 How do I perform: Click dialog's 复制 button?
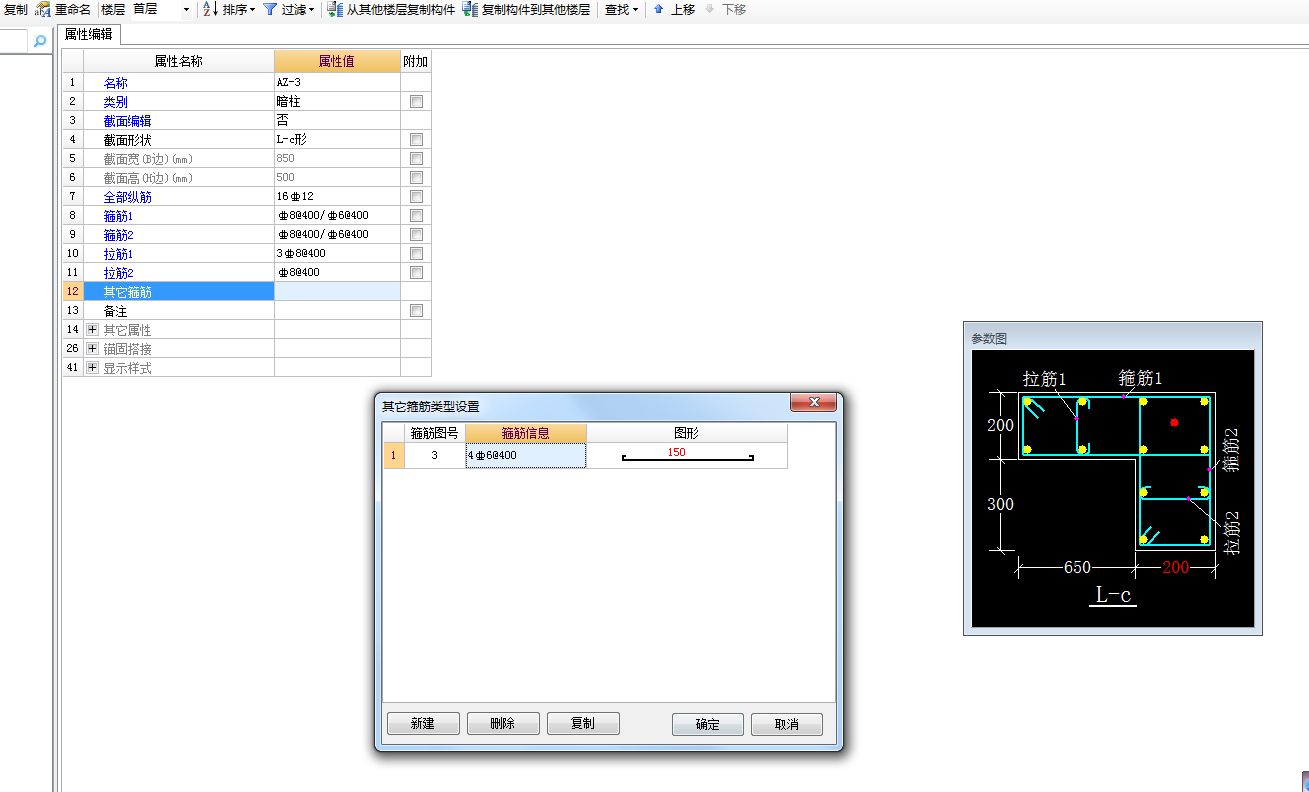point(583,724)
